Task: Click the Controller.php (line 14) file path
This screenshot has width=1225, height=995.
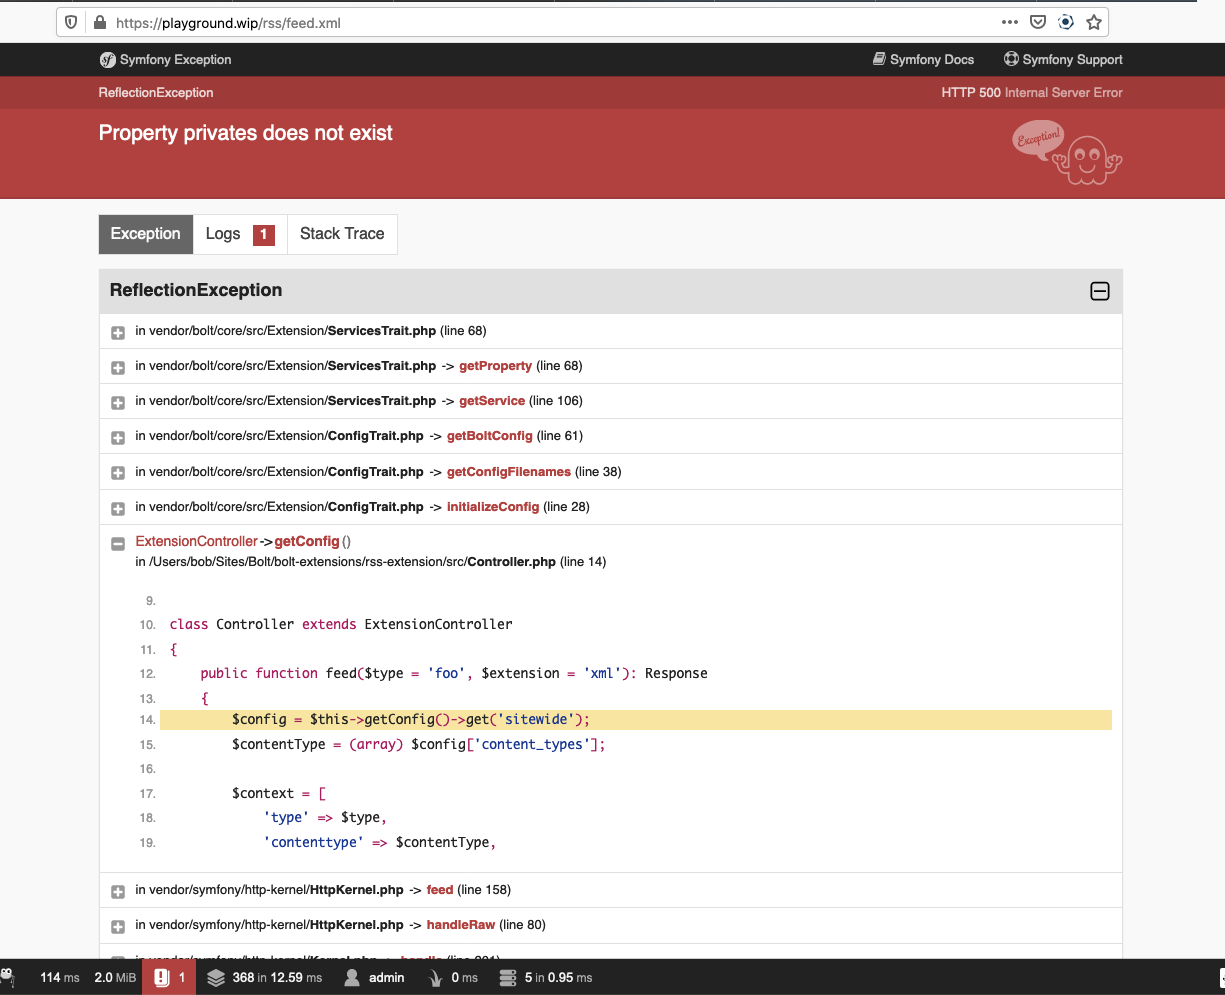Action: (371, 562)
